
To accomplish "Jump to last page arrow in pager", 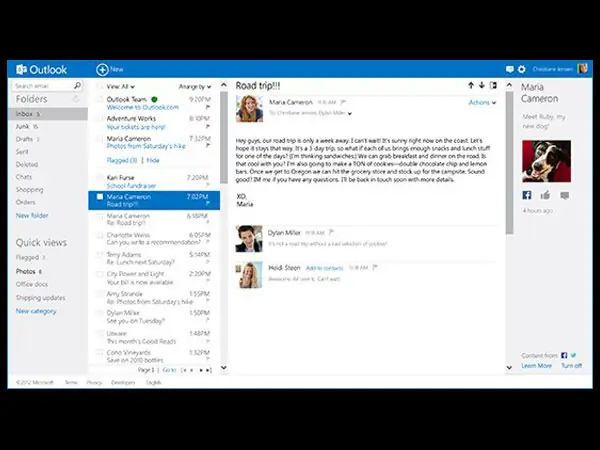I will pyautogui.click(x=209, y=370).
